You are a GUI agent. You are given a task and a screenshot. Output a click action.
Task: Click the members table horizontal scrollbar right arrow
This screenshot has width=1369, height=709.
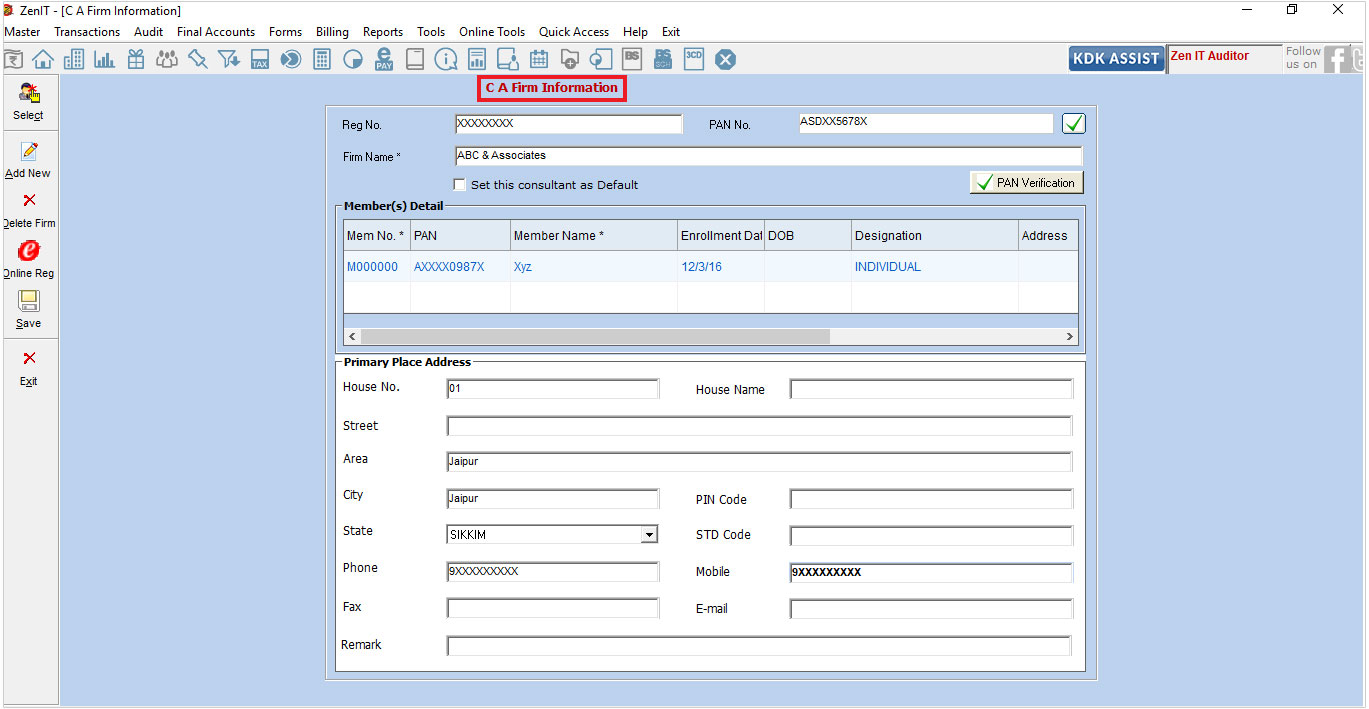(1069, 337)
